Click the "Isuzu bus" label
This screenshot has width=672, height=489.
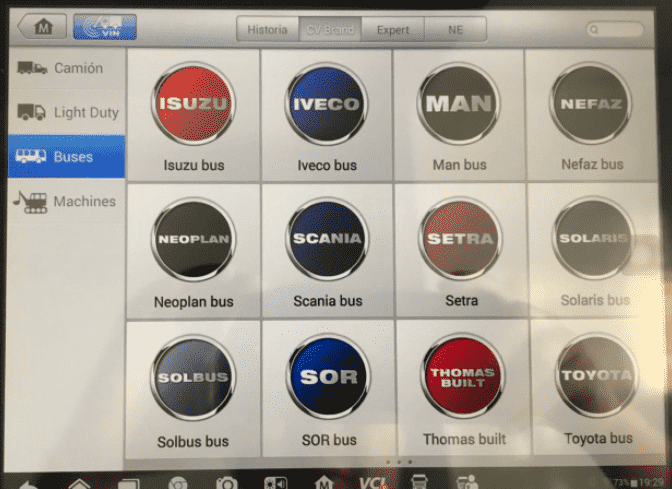tap(194, 165)
